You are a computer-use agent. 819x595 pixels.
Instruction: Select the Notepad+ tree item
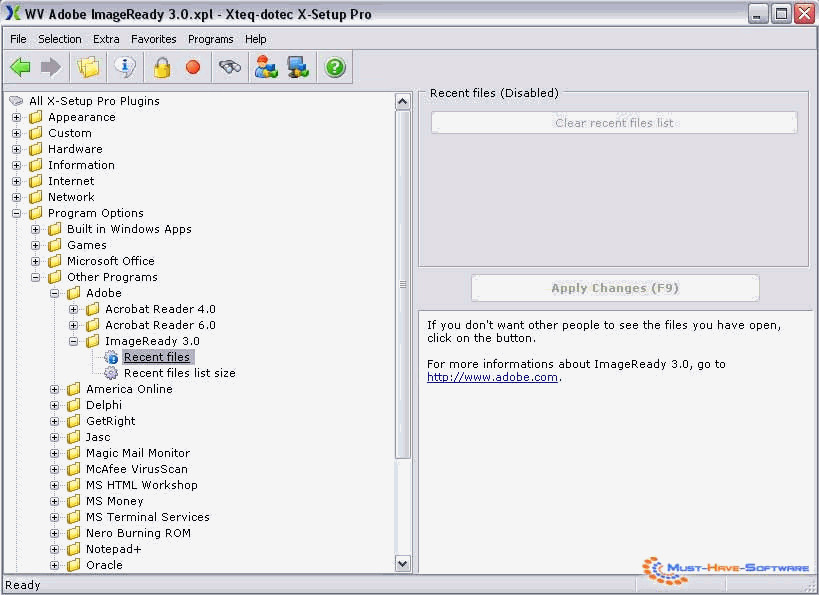pos(113,549)
